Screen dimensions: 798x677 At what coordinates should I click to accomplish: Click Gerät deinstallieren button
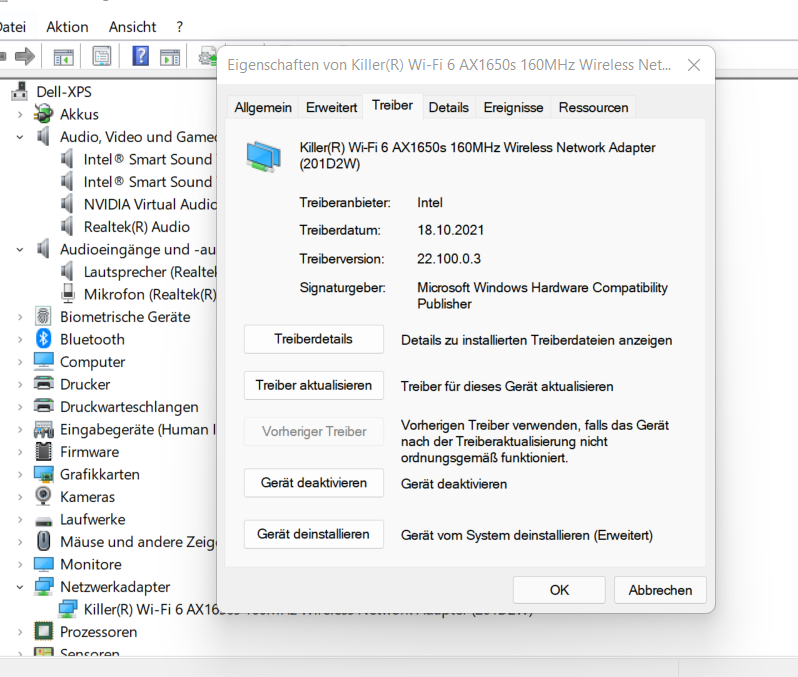(x=314, y=534)
